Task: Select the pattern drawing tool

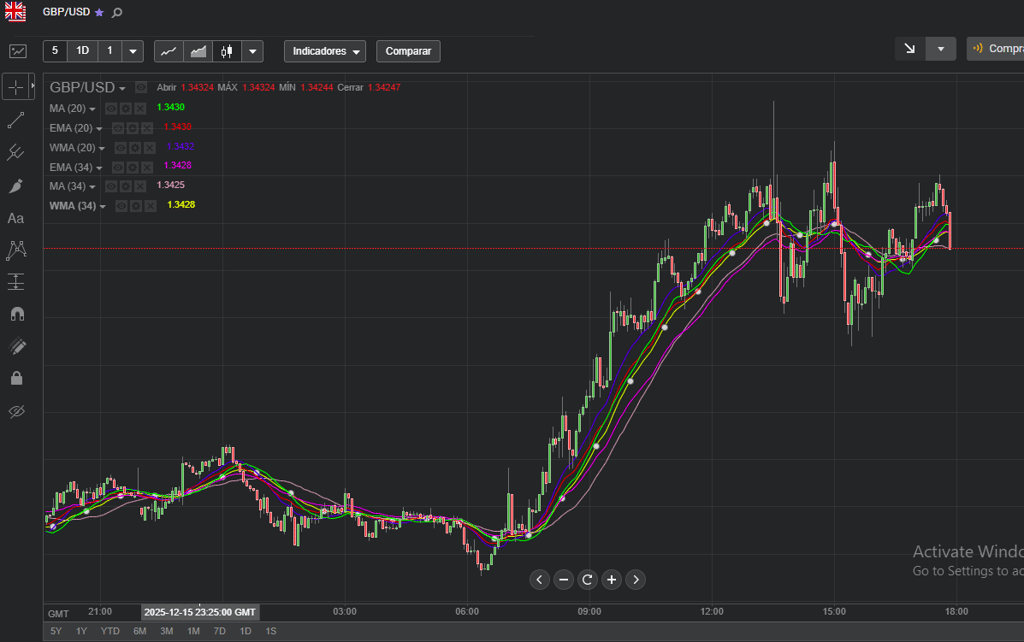Action: (x=16, y=250)
